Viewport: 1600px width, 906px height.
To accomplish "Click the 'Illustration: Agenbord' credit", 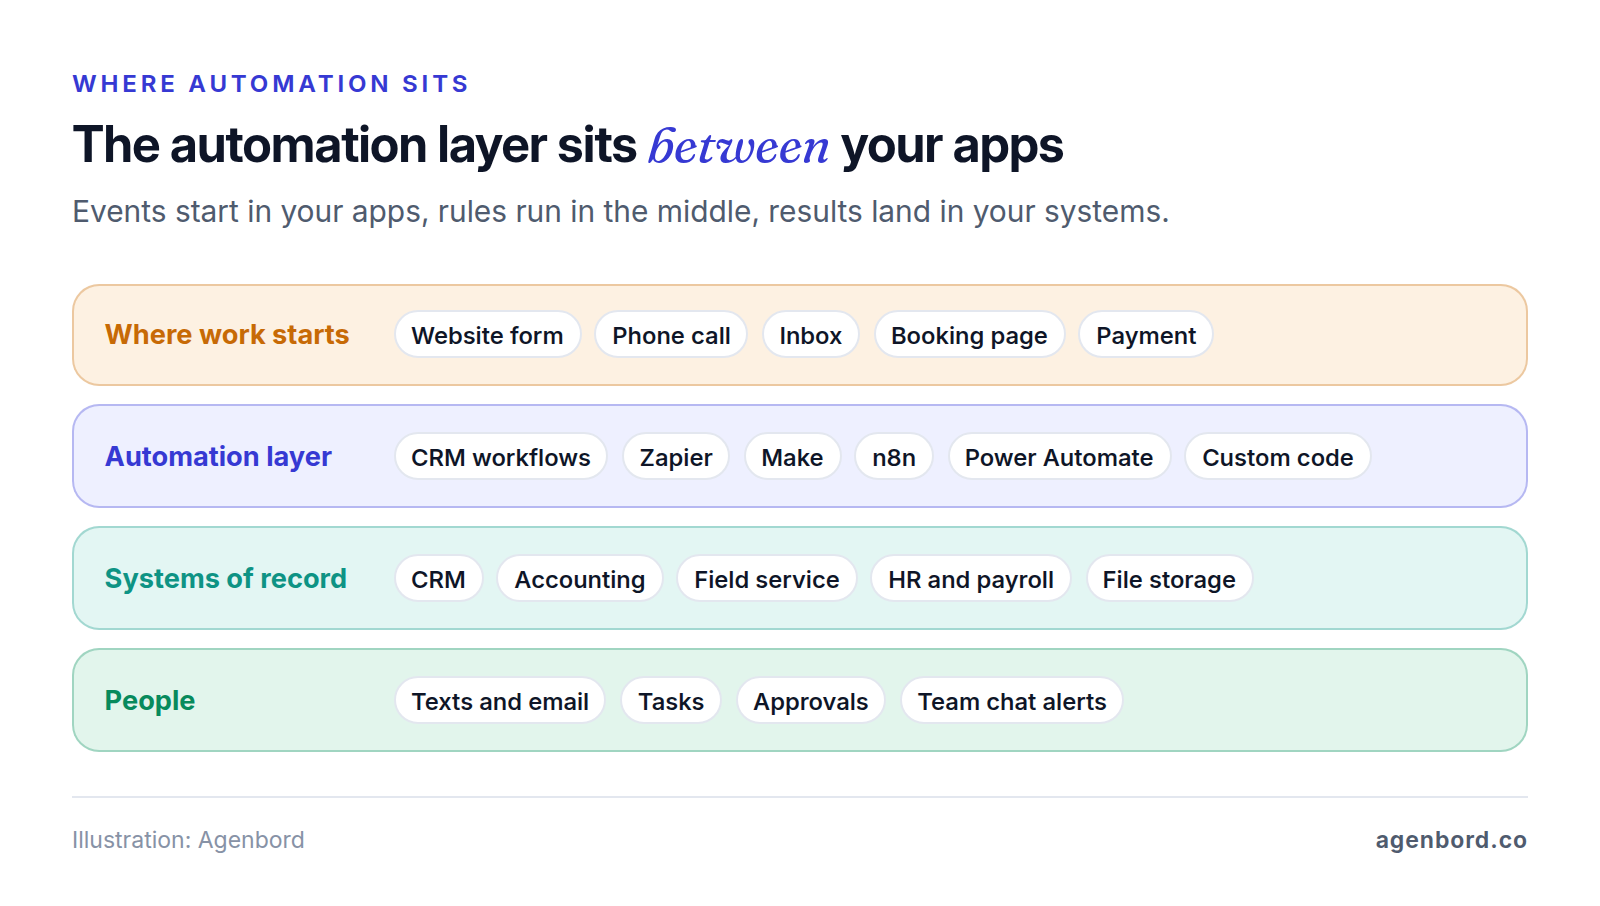I will [188, 840].
